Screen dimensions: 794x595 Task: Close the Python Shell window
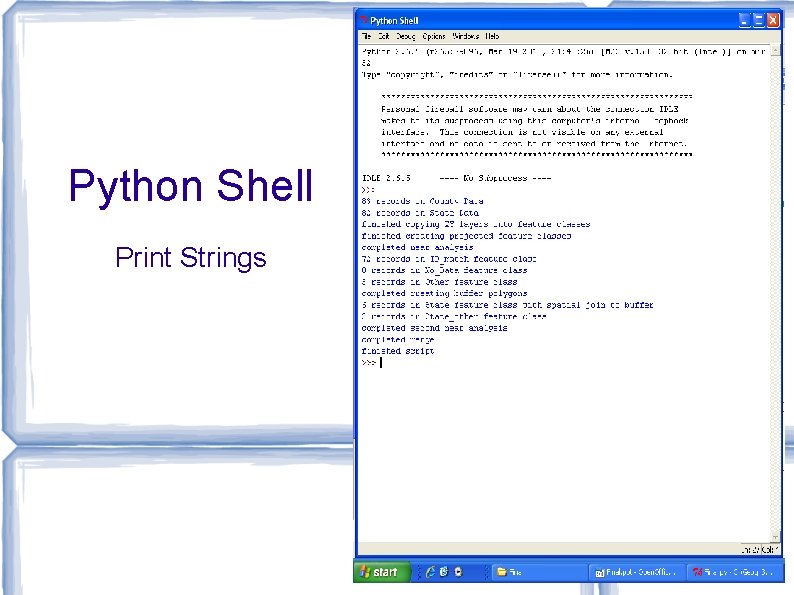tap(773, 20)
